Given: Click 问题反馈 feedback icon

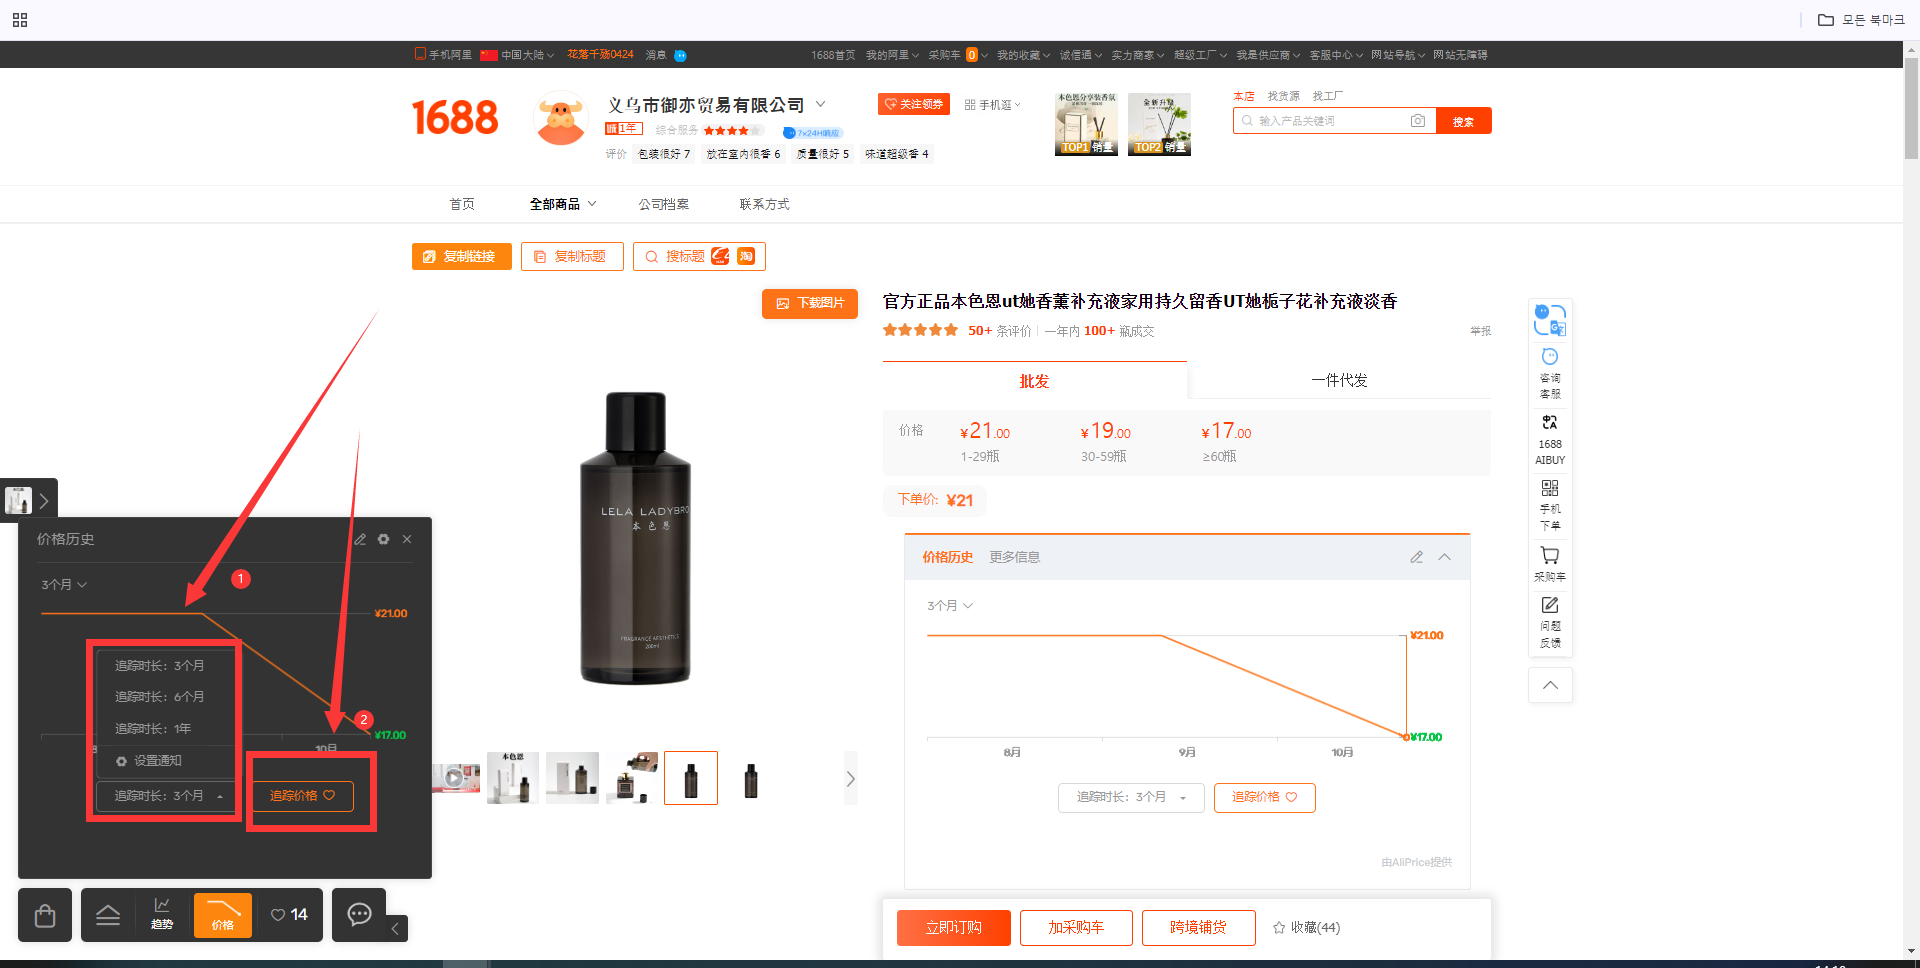Looking at the screenshot, I should (1550, 622).
